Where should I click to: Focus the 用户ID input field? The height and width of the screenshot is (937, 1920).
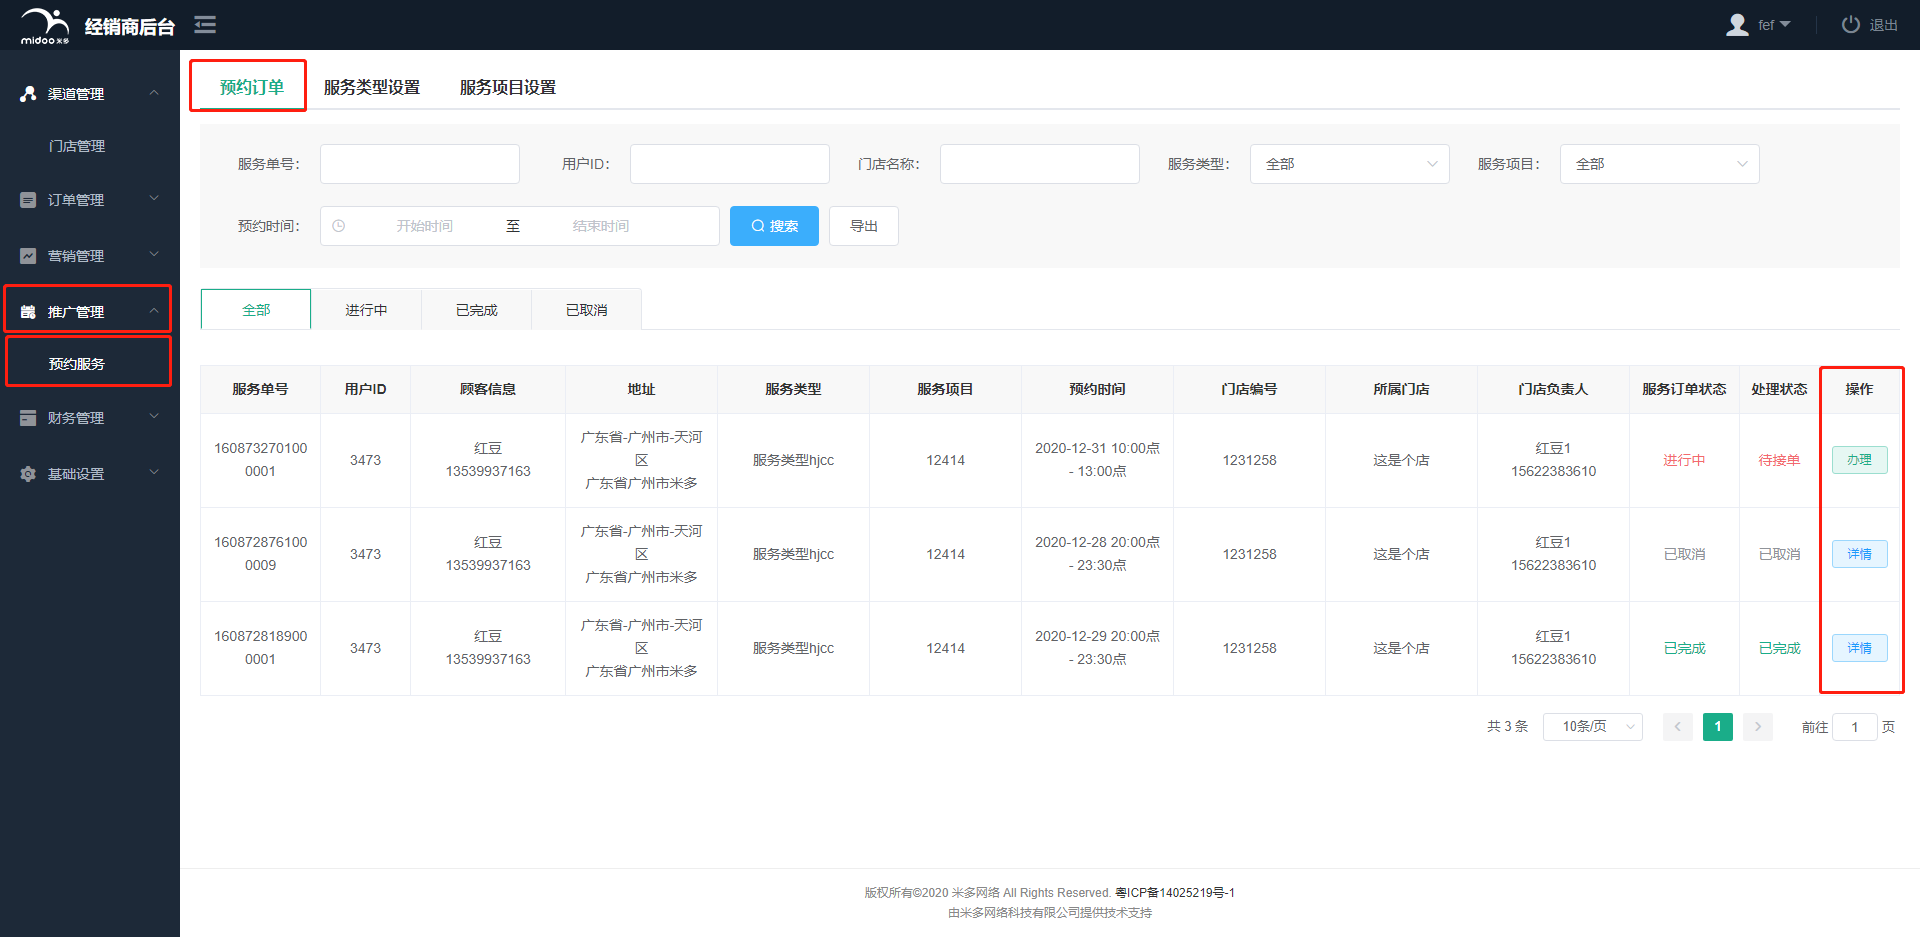[729, 164]
